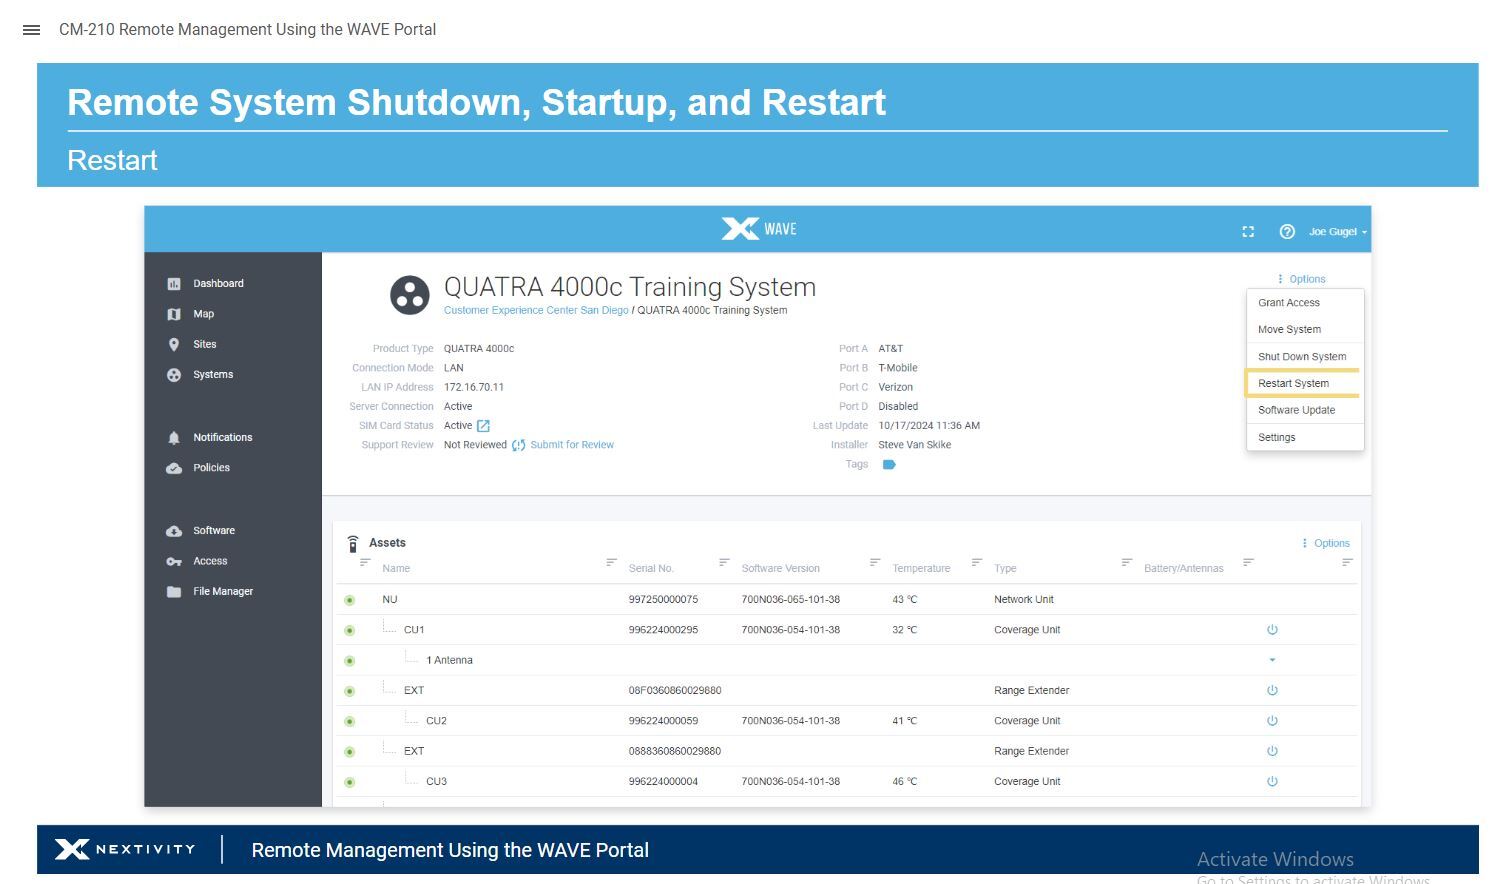This screenshot has width=1499, height=884.
Task: Click the power icon on CU3 row
Action: pos(1272,782)
